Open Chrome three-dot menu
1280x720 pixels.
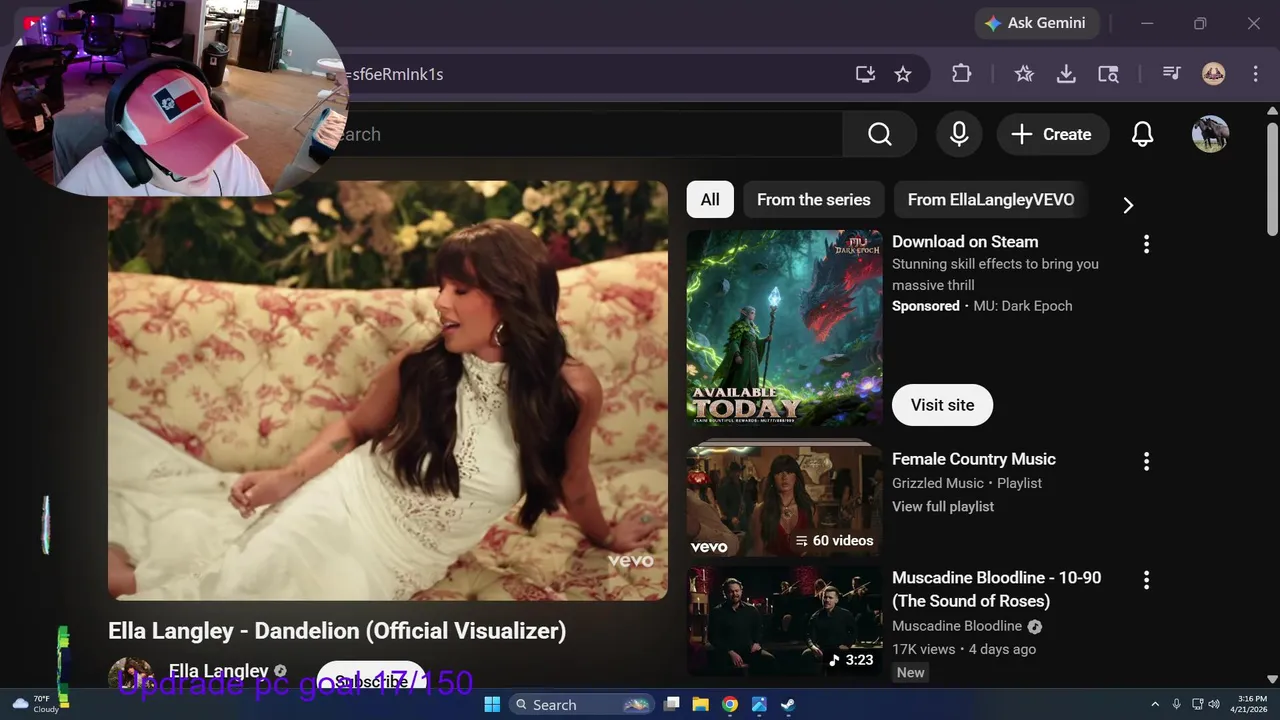1255,74
